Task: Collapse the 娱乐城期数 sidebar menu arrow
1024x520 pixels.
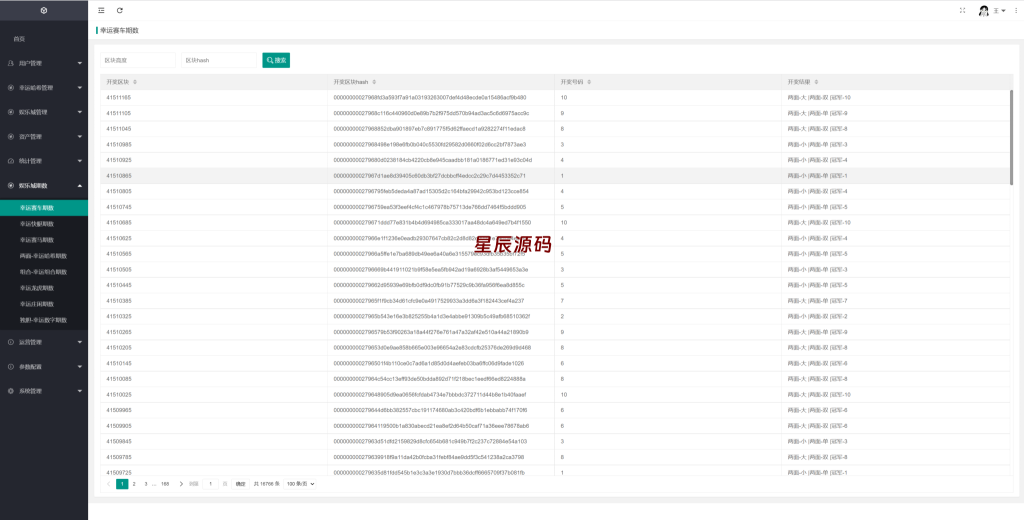Action: pos(80,186)
